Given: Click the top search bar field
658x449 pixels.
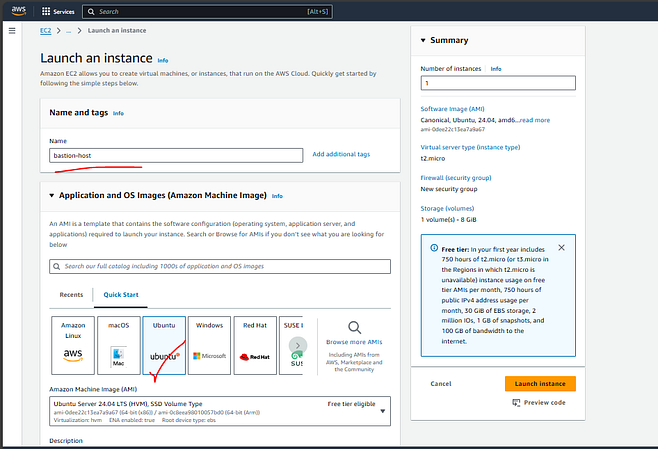Looking at the screenshot, I should (x=207, y=11).
